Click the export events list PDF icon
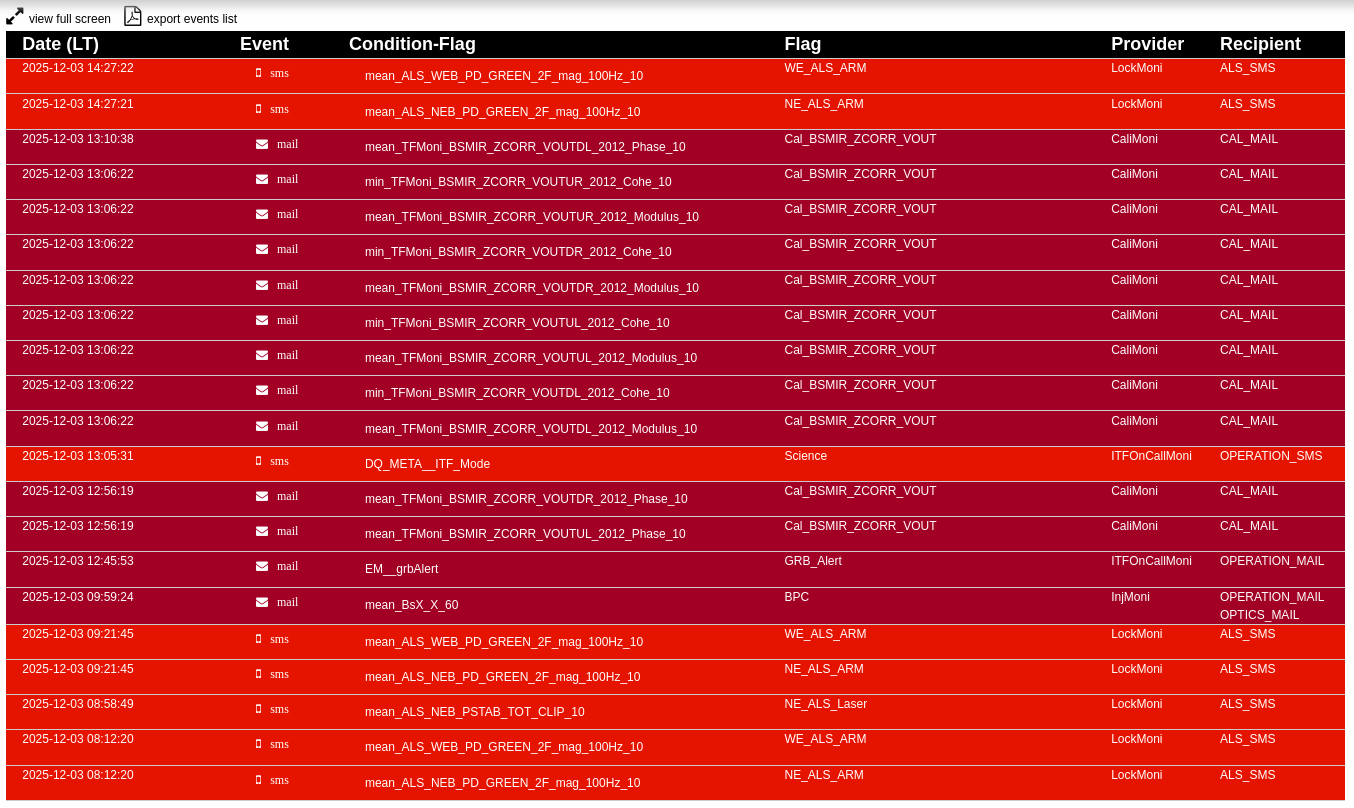The width and height of the screenshot is (1354, 808). click(x=133, y=16)
